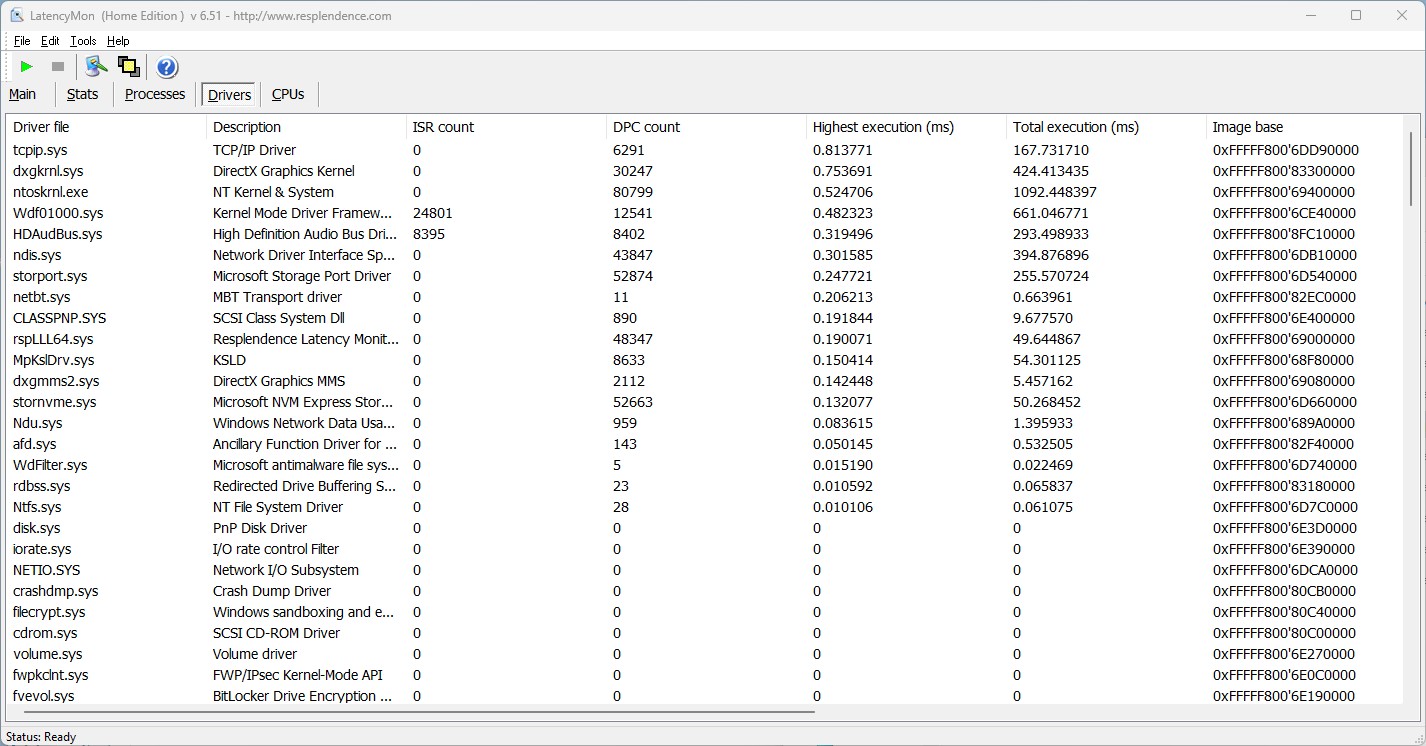Click the LatencyMon title bar app icon
The width and height of the screenshot is (1426, 746).
pyautogui.click(x=16, y=15)
